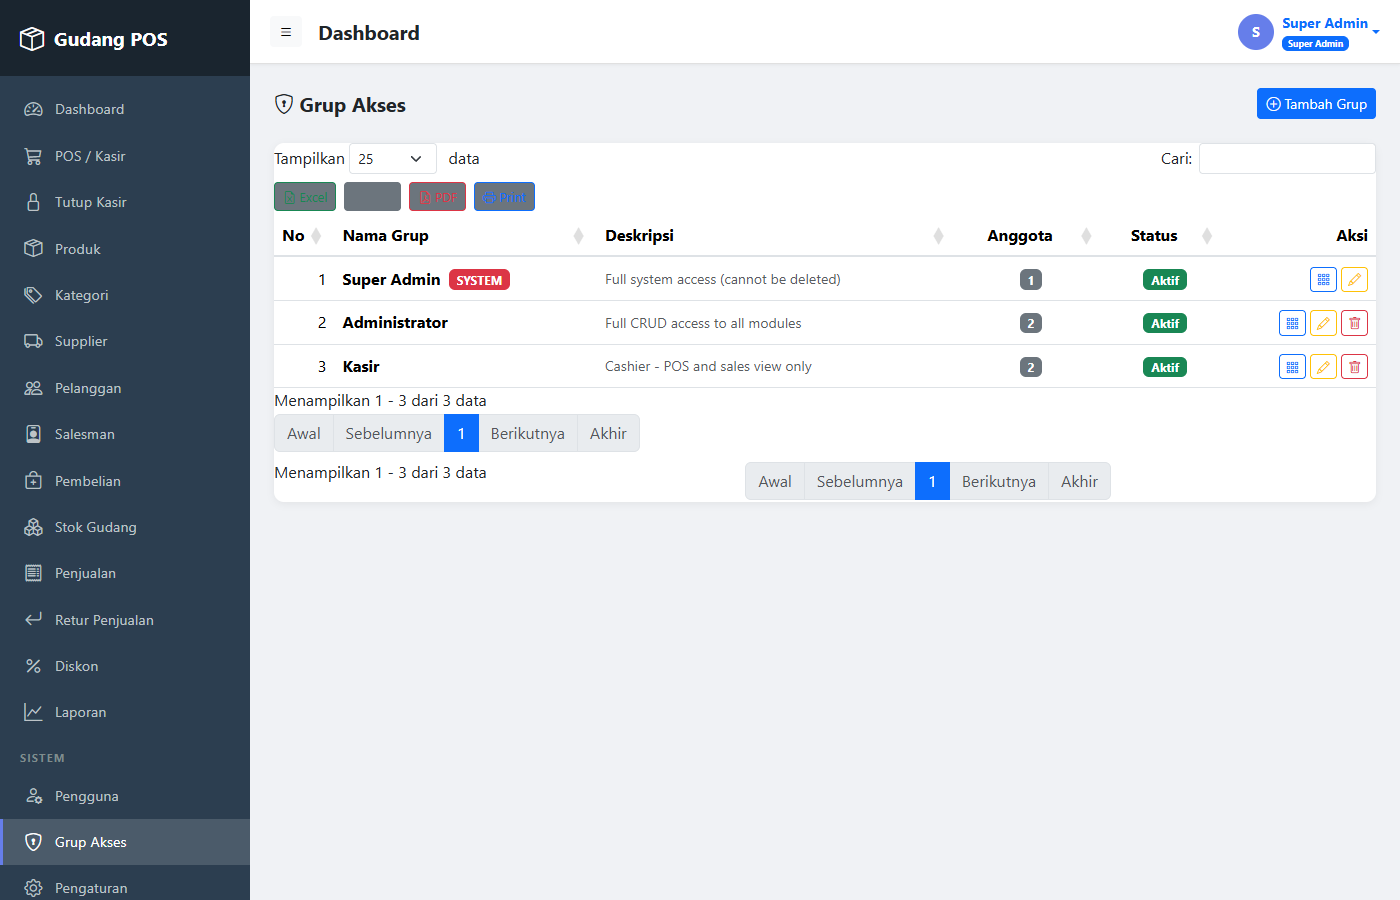The height and width of the screenshot is (900, 1400).
Task: Click the Print button
Action: pyautogui.click(x=504, y=197)
